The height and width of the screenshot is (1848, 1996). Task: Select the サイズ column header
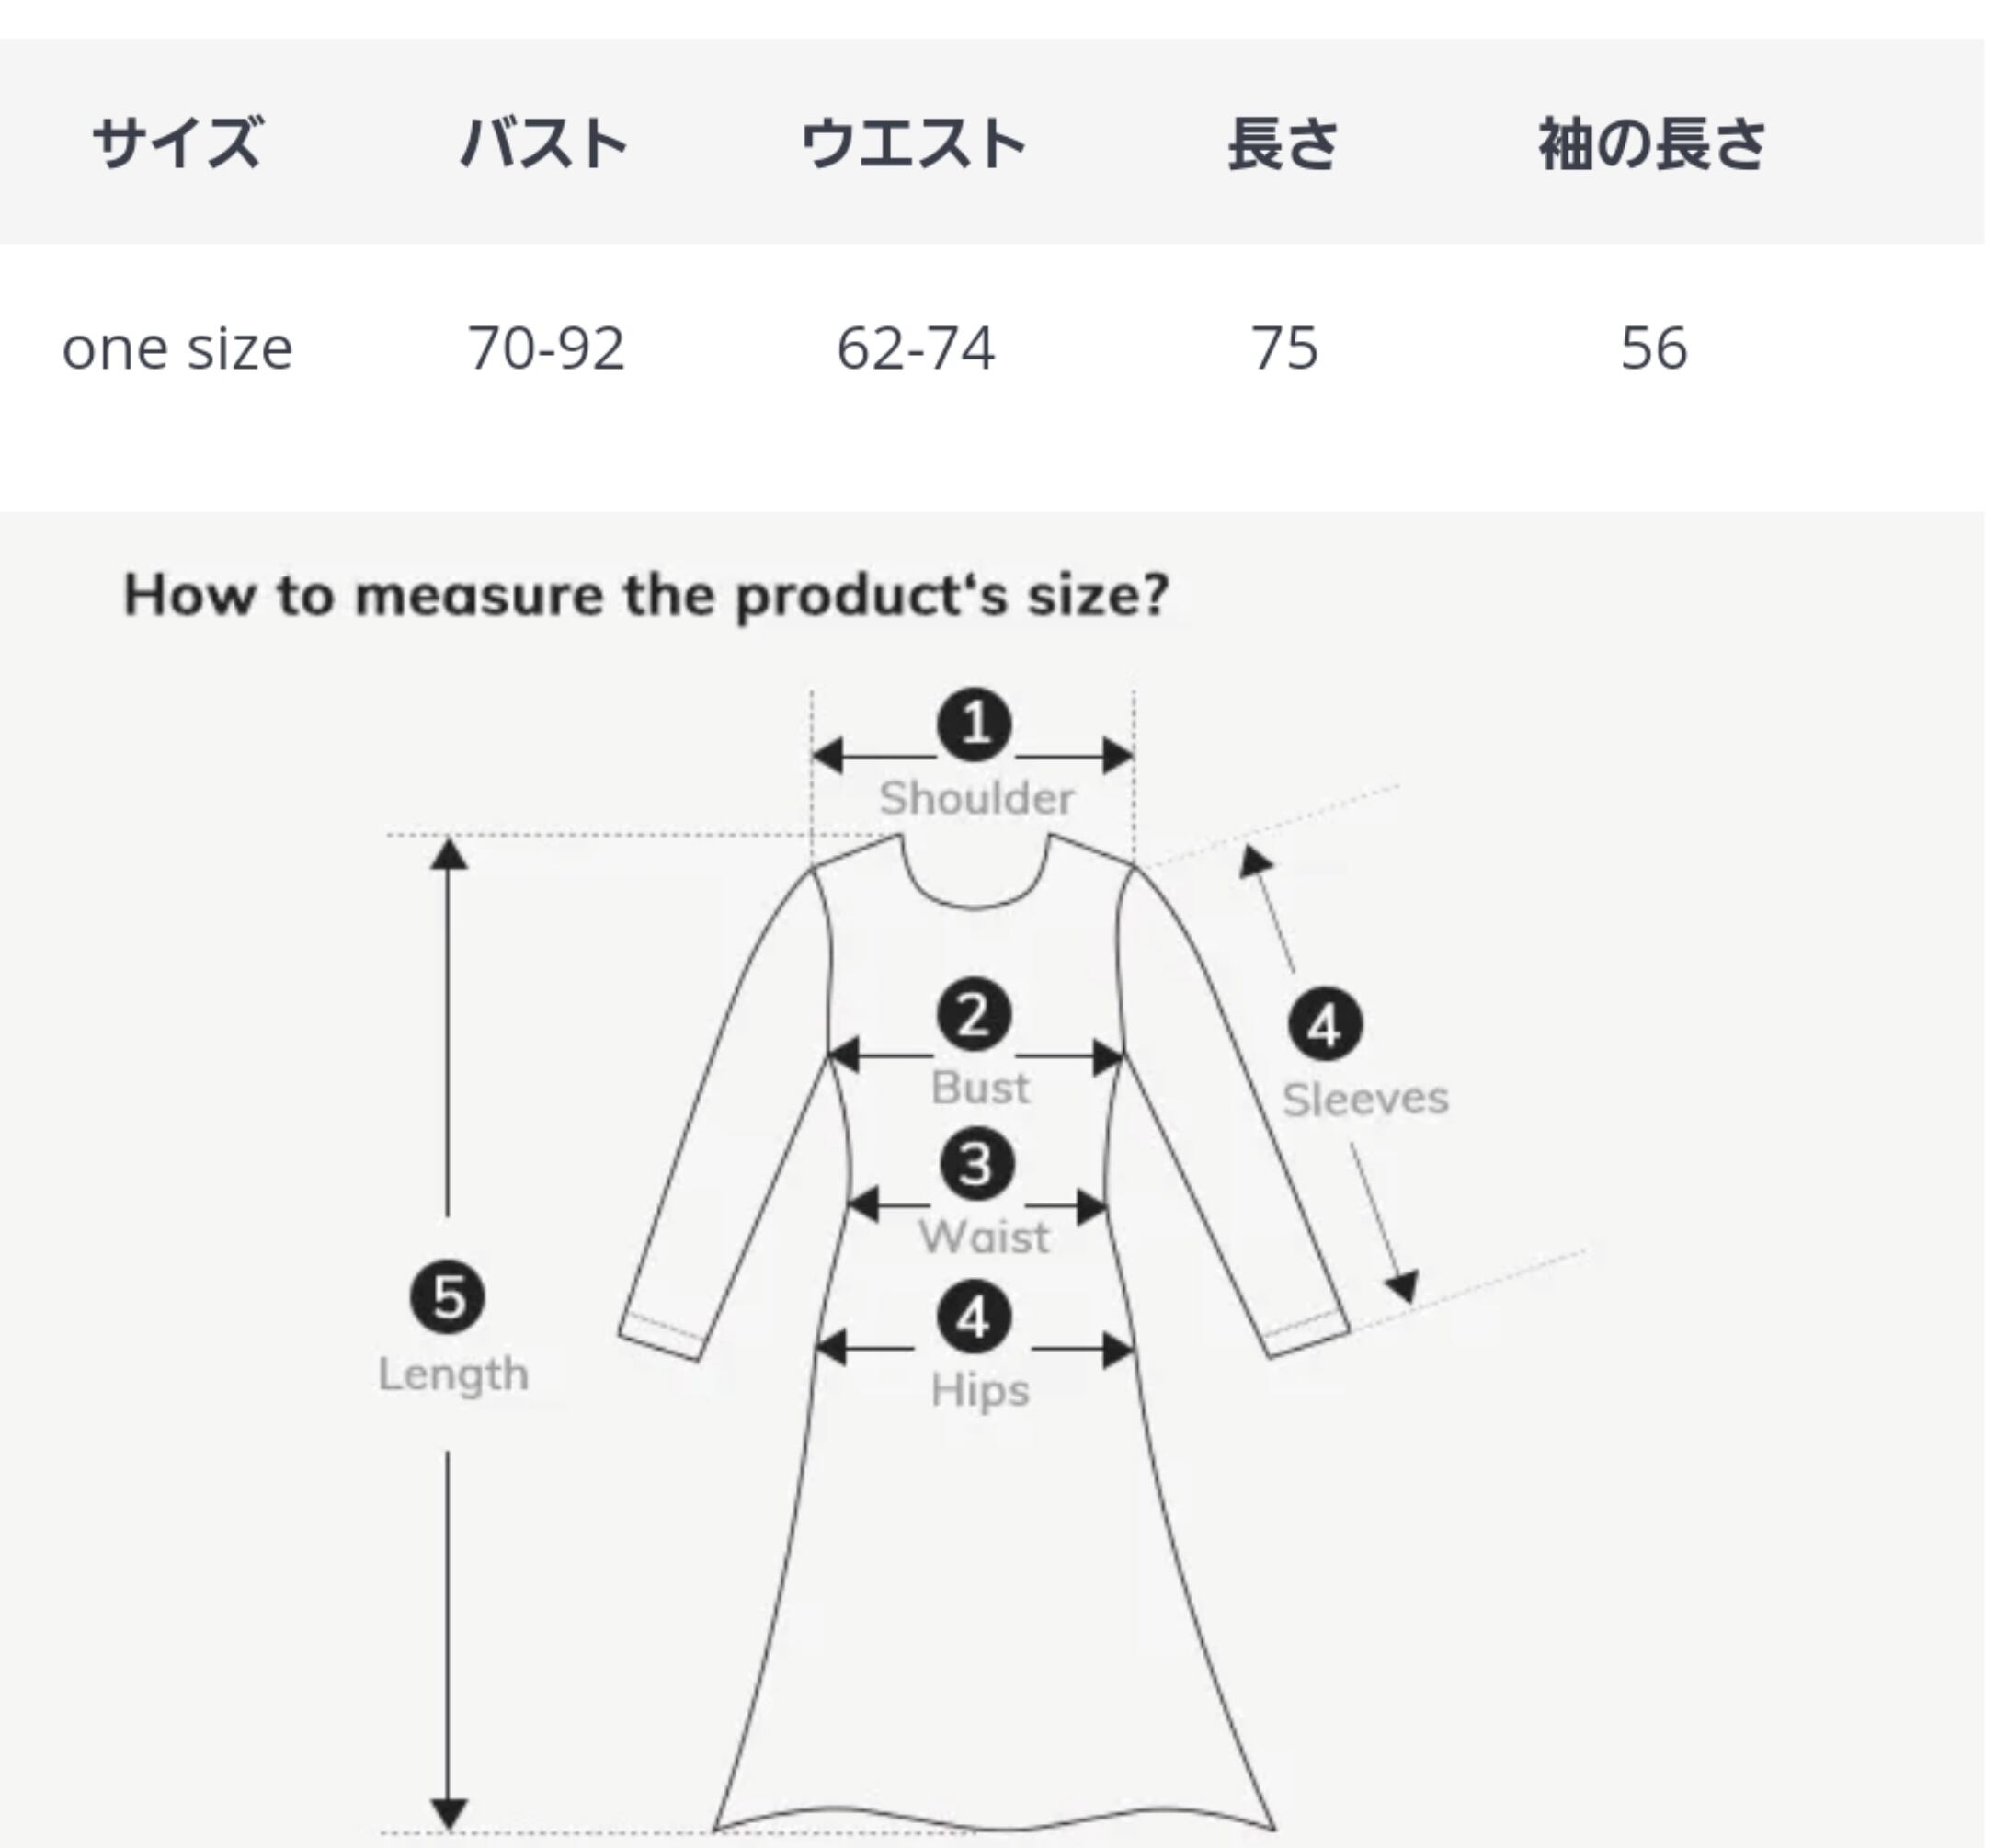coord(178,143)
